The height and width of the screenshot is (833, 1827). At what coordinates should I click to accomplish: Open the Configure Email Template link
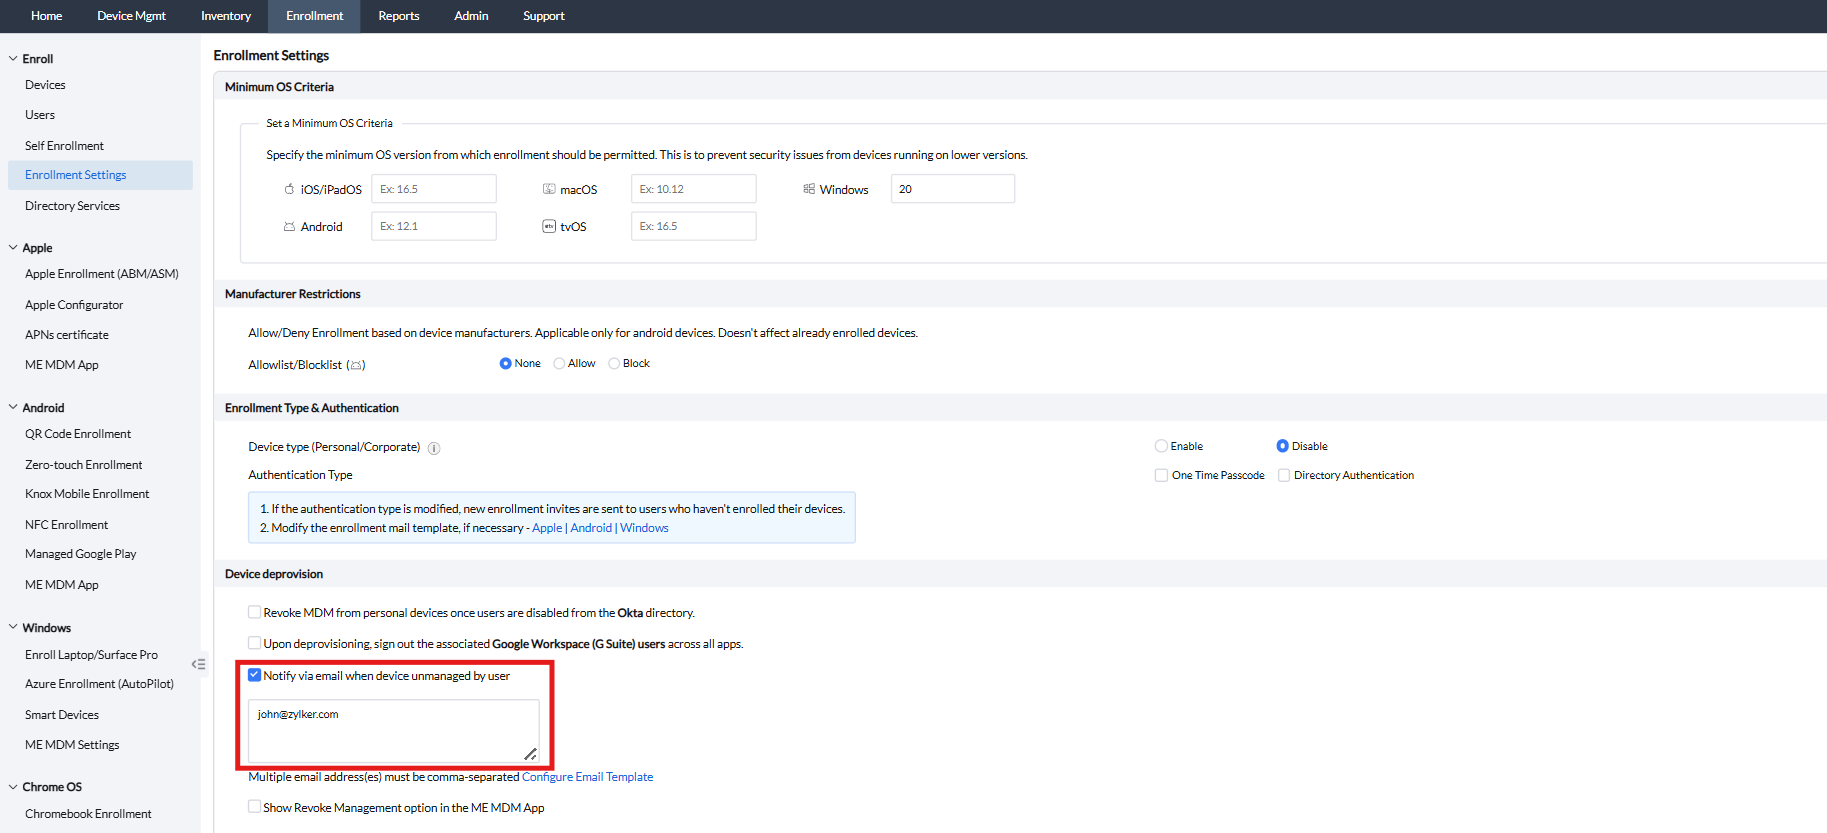[587, 777]
